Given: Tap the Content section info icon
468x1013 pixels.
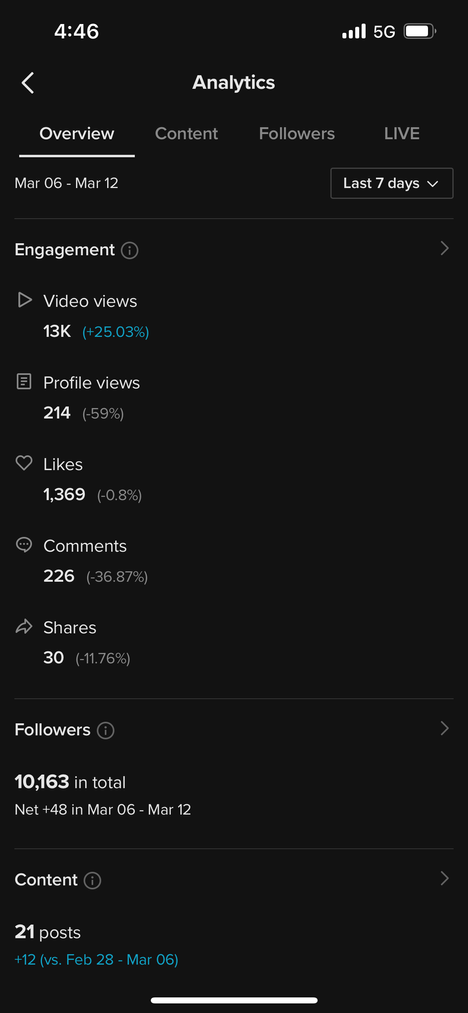Looking at the screenshot, I should [92, 881].
